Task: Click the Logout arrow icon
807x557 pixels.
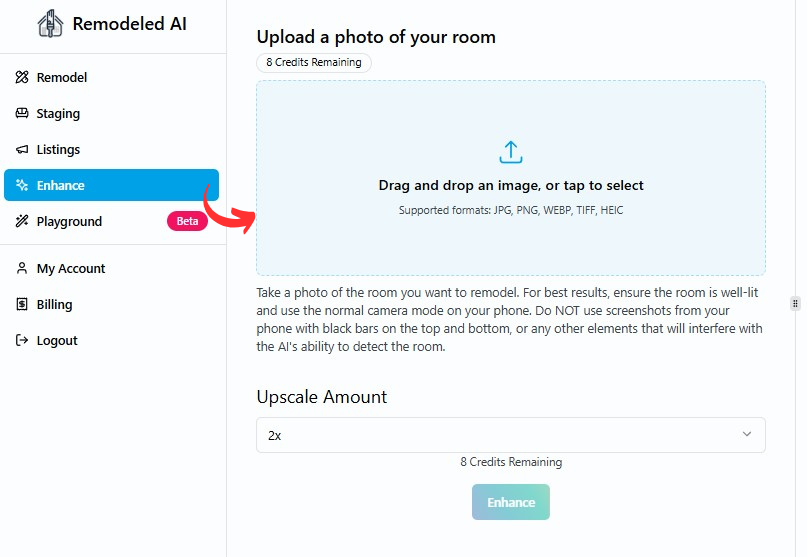Action: pos(22,341)
